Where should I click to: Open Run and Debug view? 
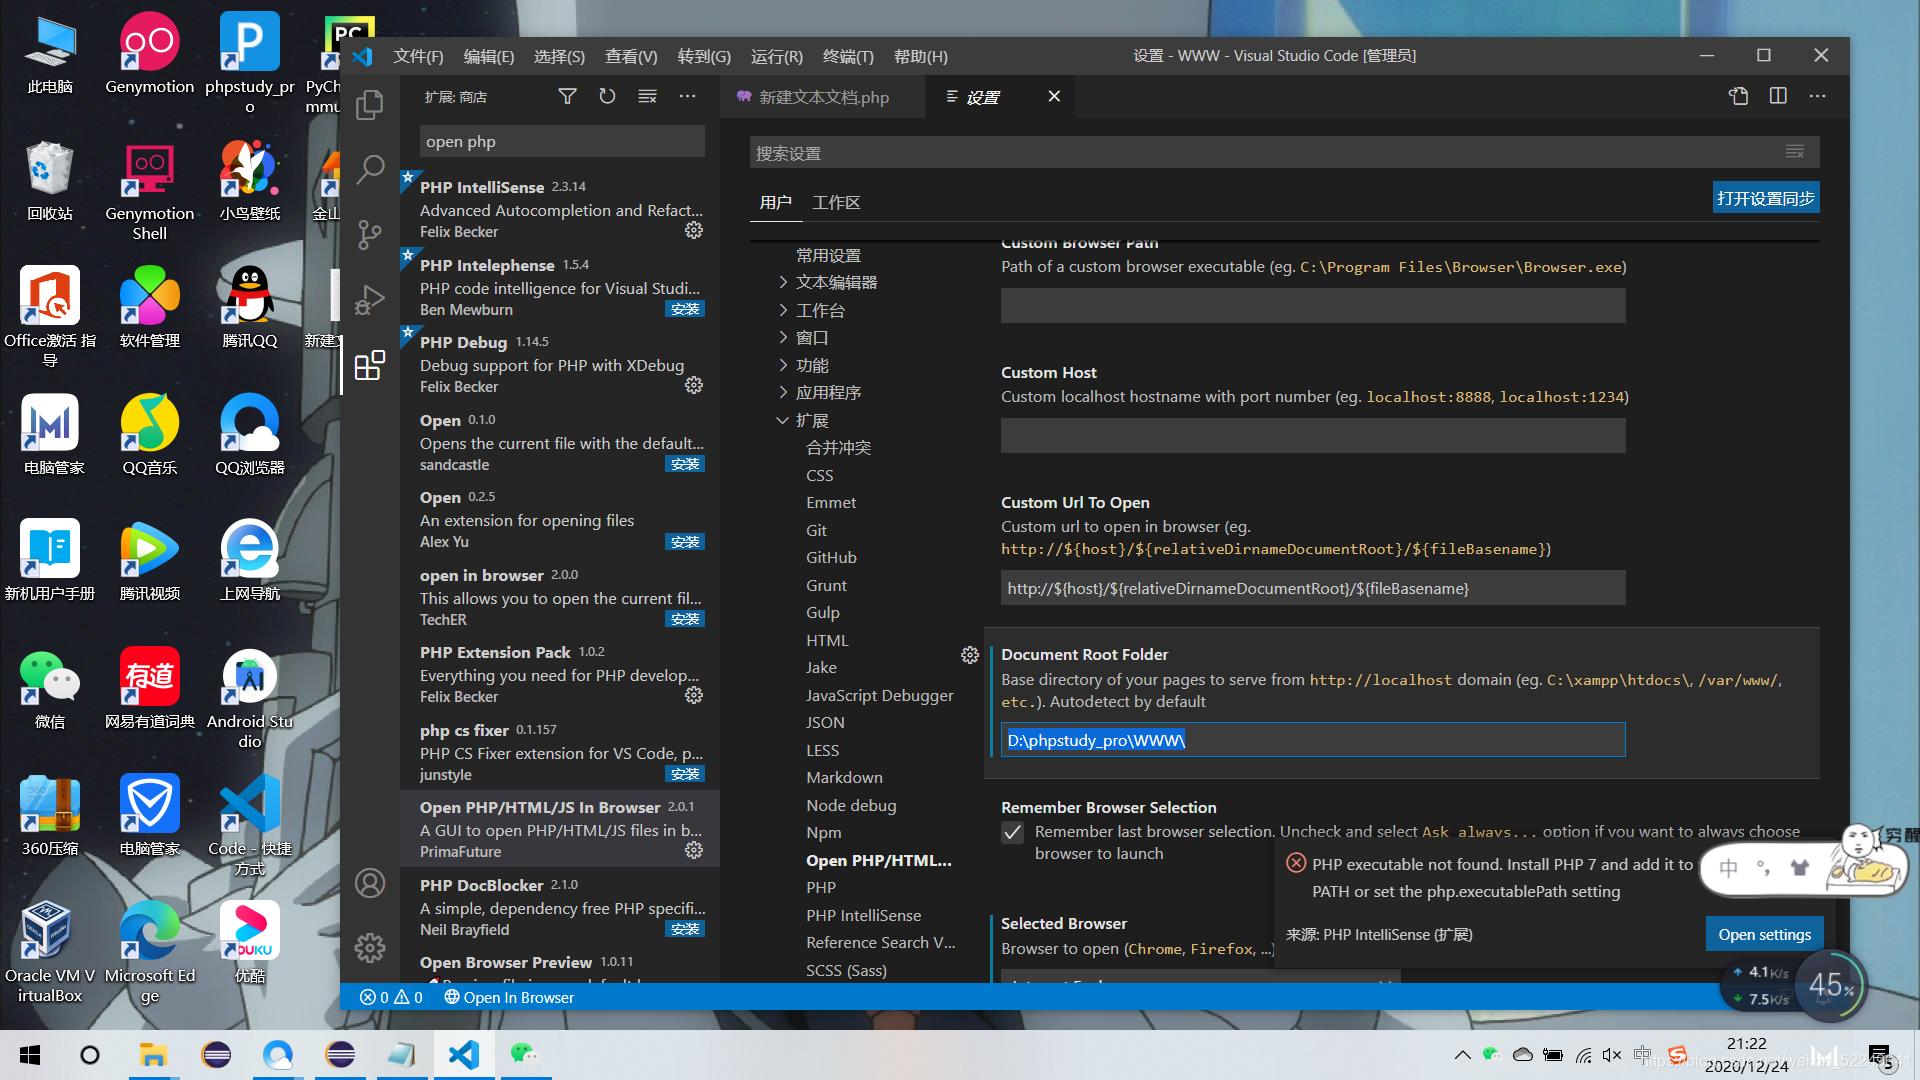click(369, 299)
